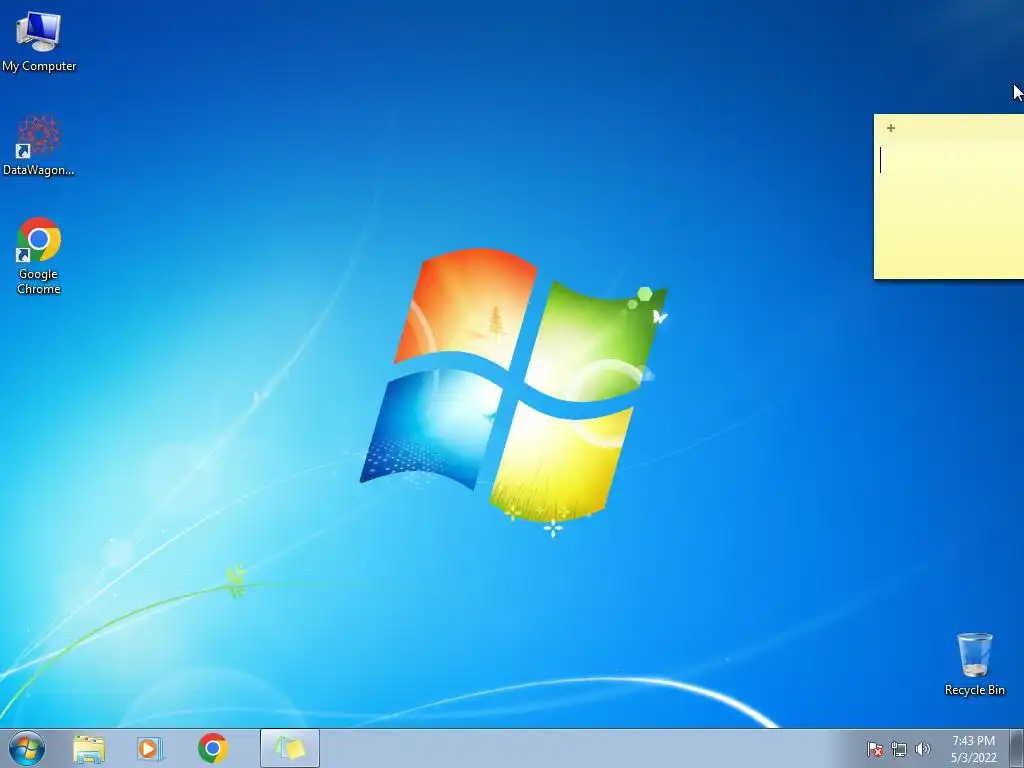Select the Google Chrome desktop shortcut

pos(39,255)
